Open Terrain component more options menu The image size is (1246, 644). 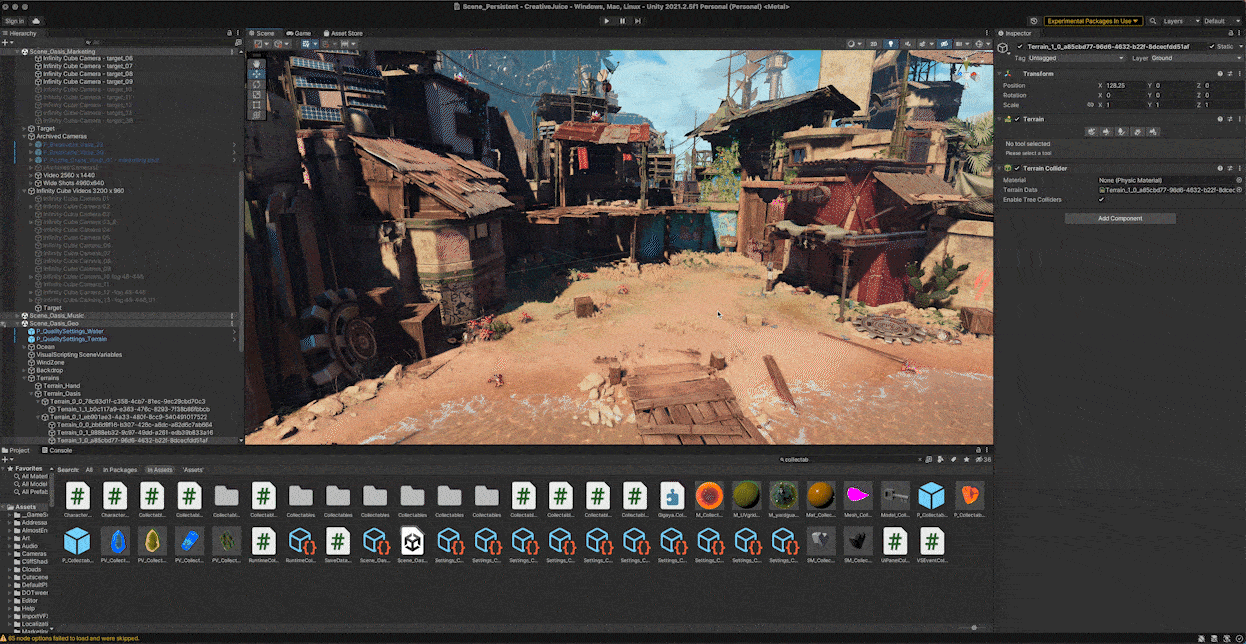(x=1240, y=119)
